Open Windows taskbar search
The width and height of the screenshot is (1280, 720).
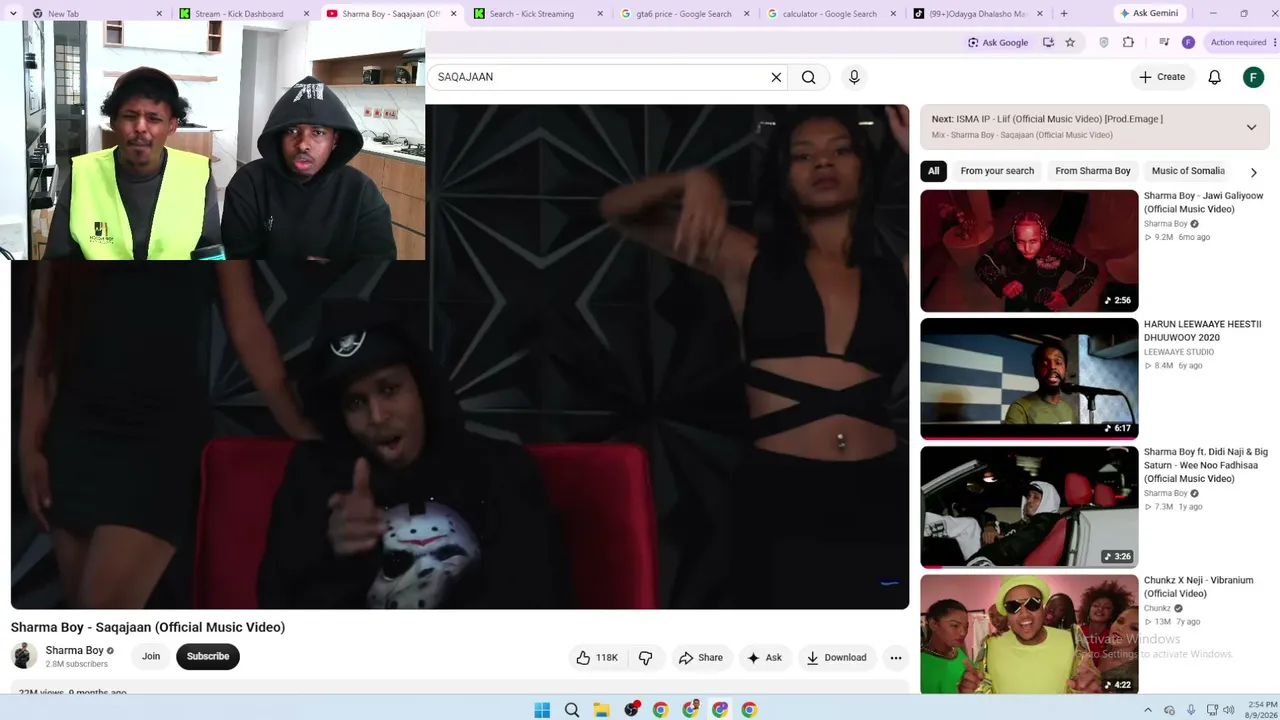point(572,710)
